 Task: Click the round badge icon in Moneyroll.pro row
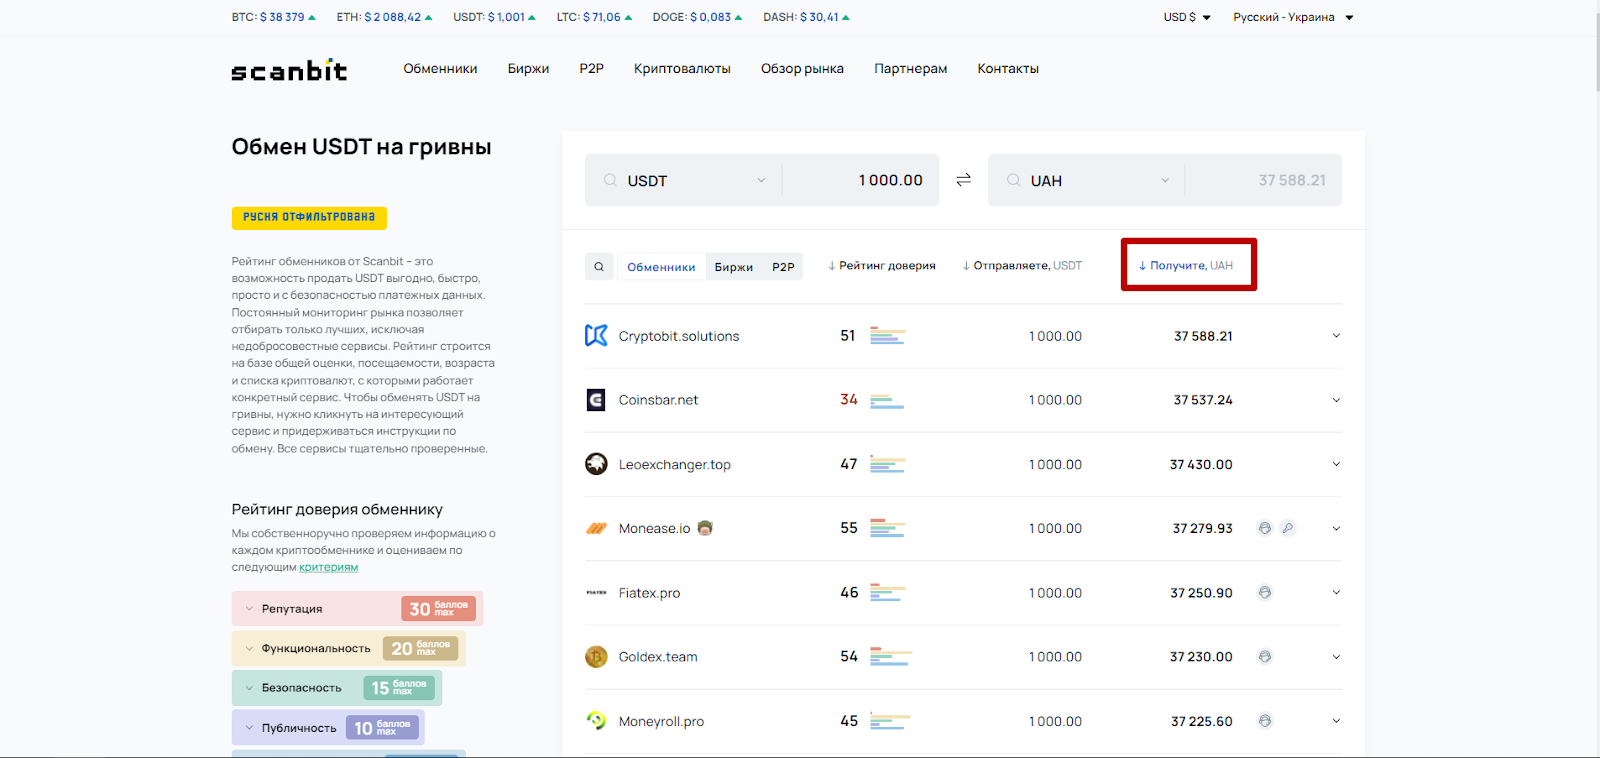pos(1265,721)
